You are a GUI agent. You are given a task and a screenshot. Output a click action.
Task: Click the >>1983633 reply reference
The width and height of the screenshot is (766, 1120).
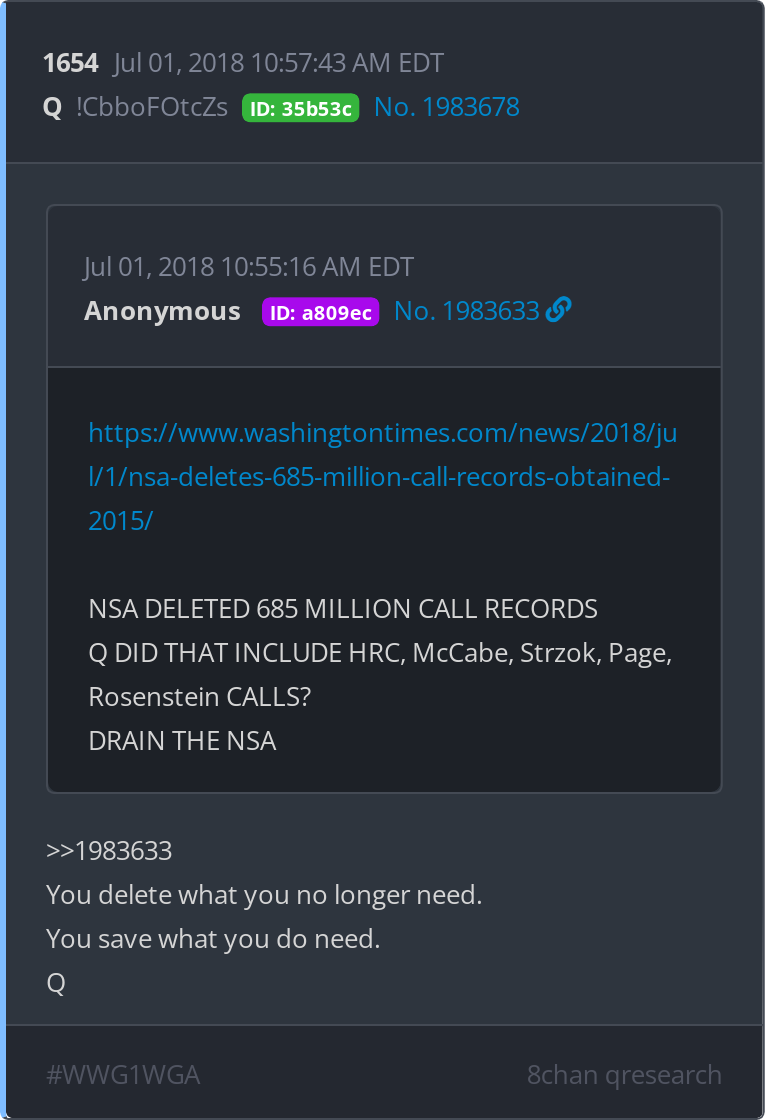coord(109,851)
